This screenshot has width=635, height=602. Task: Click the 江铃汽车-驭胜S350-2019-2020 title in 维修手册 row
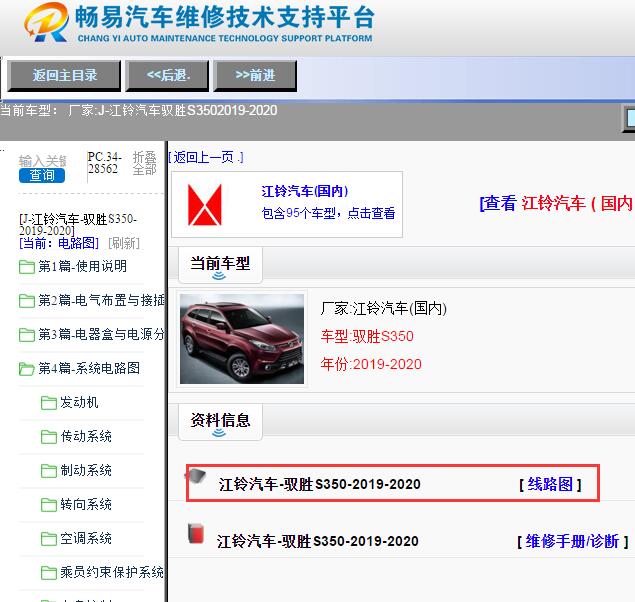318,541
